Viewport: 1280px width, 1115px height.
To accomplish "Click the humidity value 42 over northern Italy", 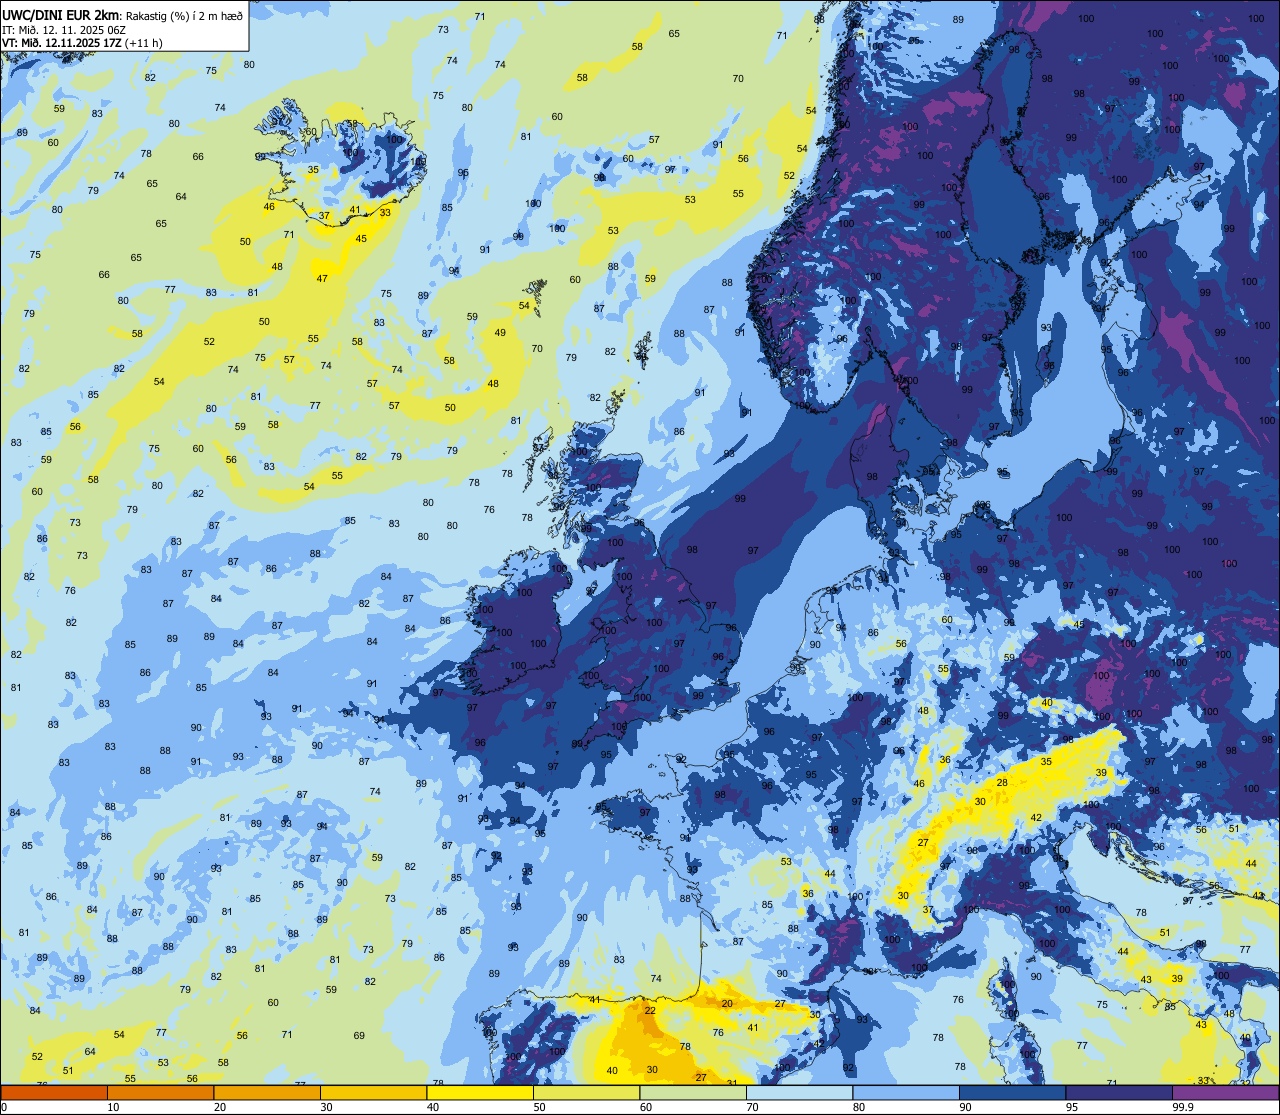I will tap(1036, 818).
